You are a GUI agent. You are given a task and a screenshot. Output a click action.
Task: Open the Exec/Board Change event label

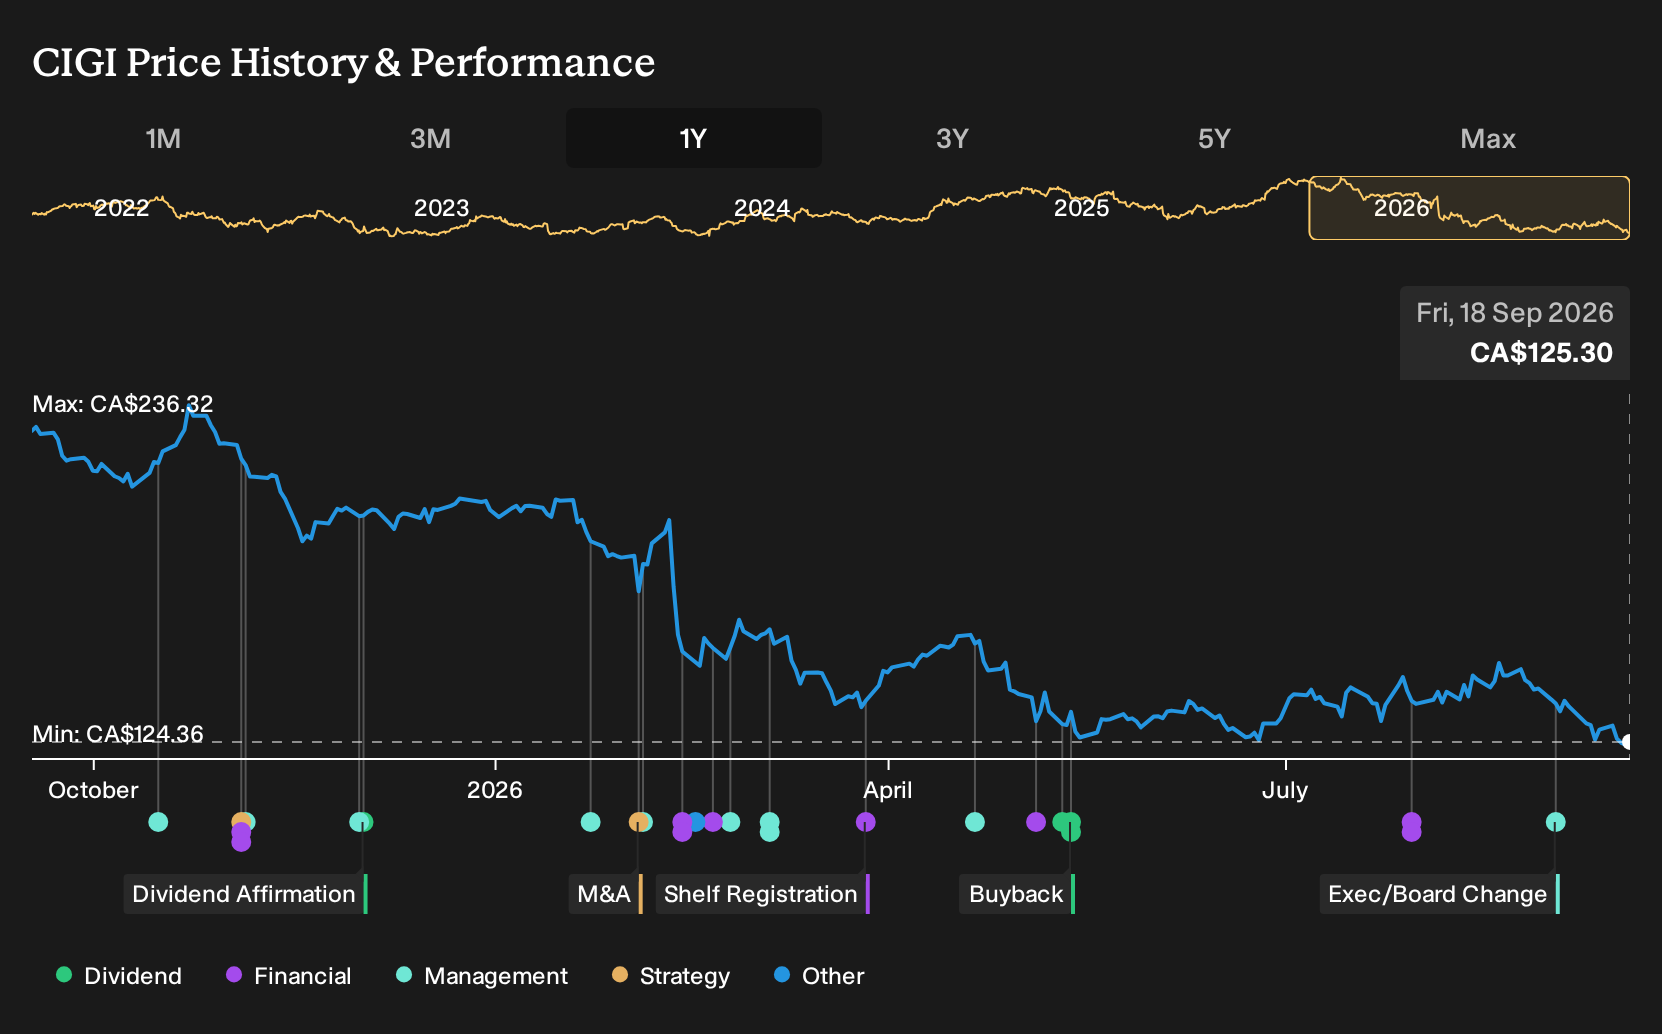click(x=1438, y=894)
